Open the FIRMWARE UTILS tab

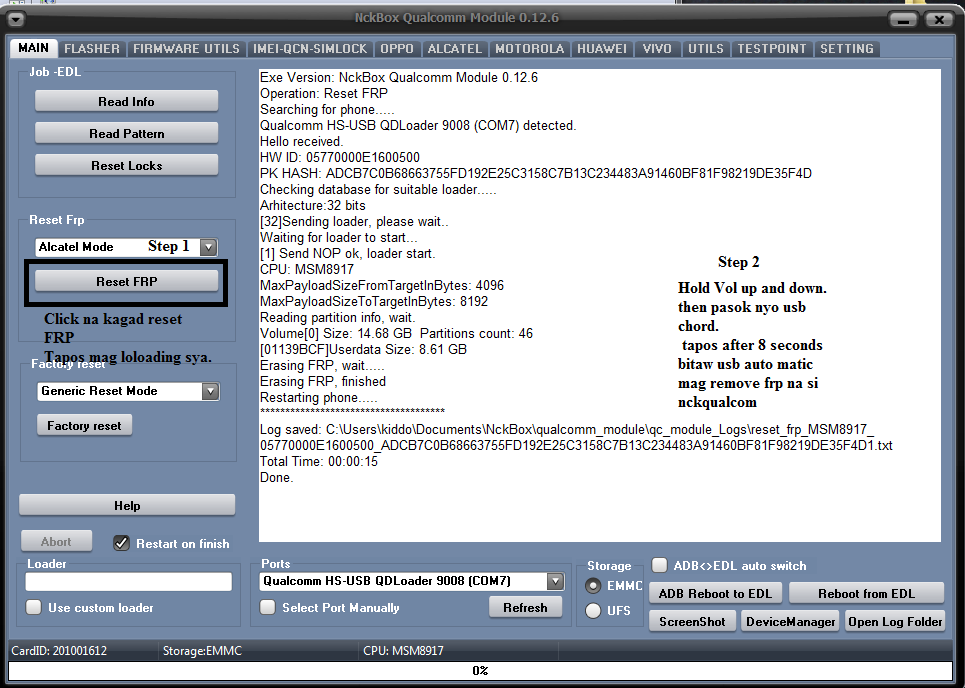(186, 49)
